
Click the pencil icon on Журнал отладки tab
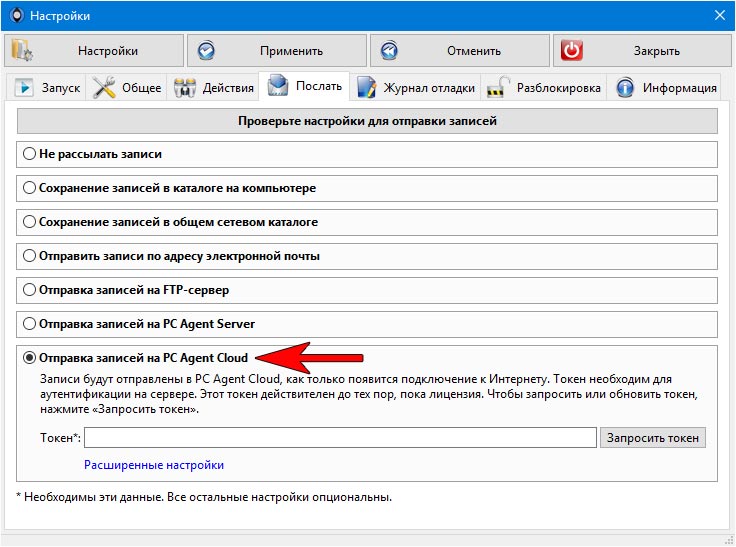coord(367,88)
